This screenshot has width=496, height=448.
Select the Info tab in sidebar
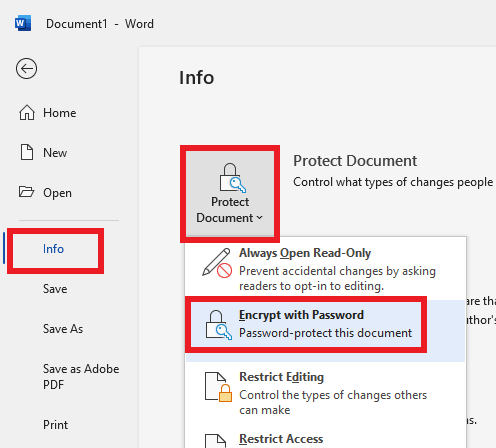tap(53, 249)
